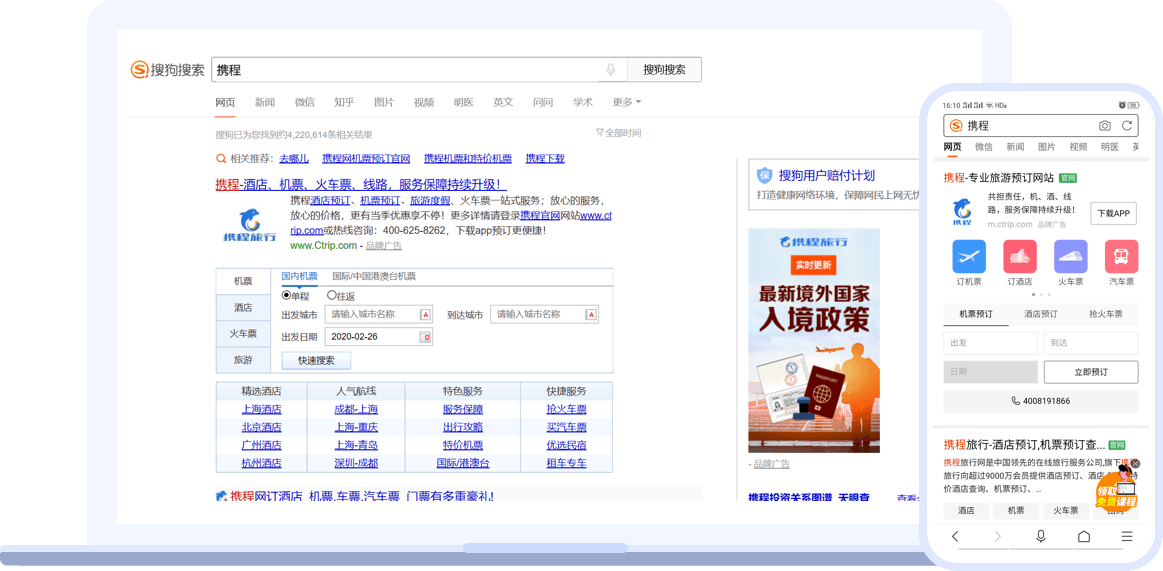Open calendar icon in 出发日期 field
The width and height of the screenshot is (1163, 571).
tap(426, 337)
